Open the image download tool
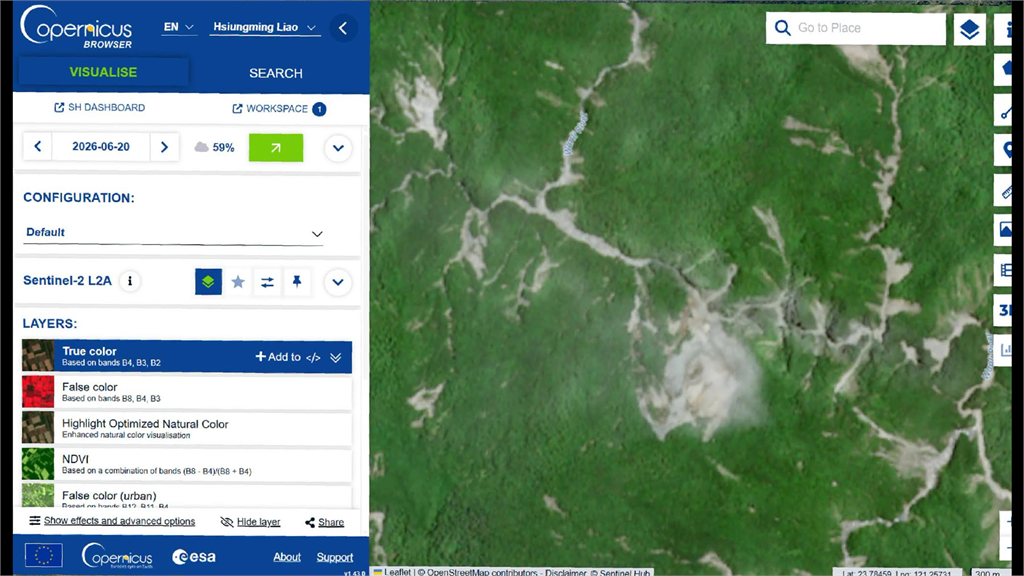The width and height of the screenshot is (1024, 576). [1006, 230]
